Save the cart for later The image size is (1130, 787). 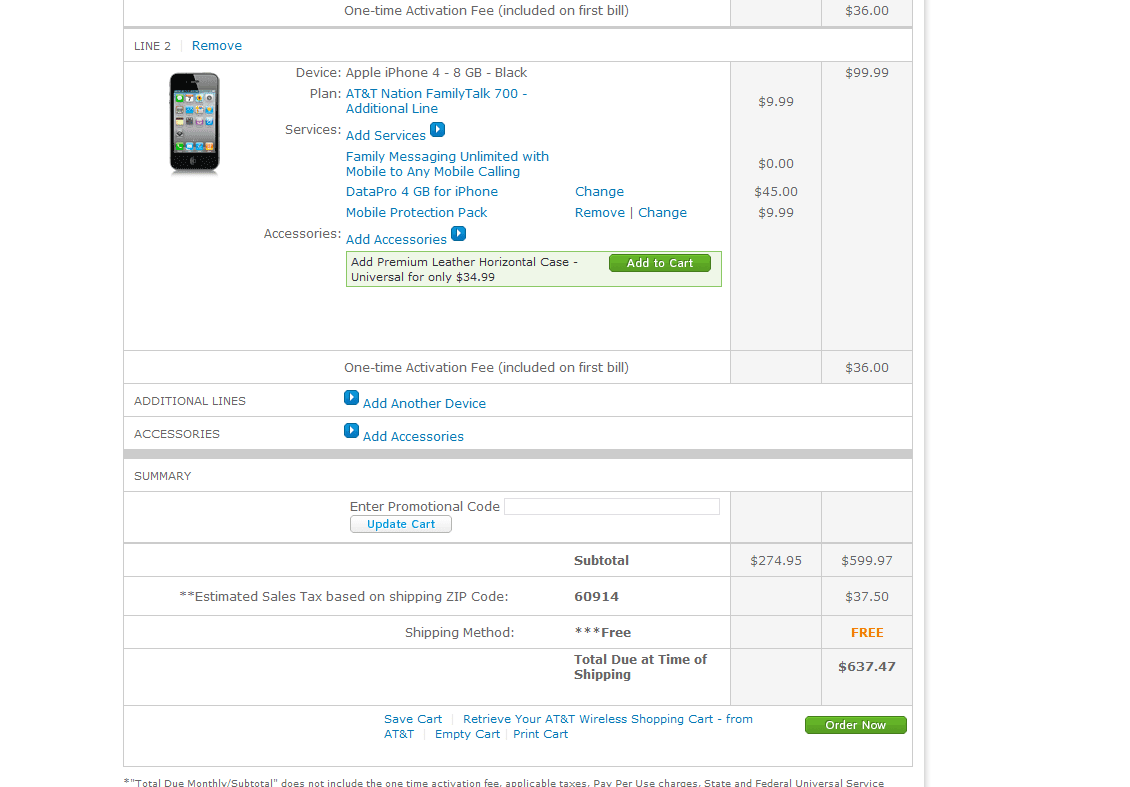pos(412,719)
